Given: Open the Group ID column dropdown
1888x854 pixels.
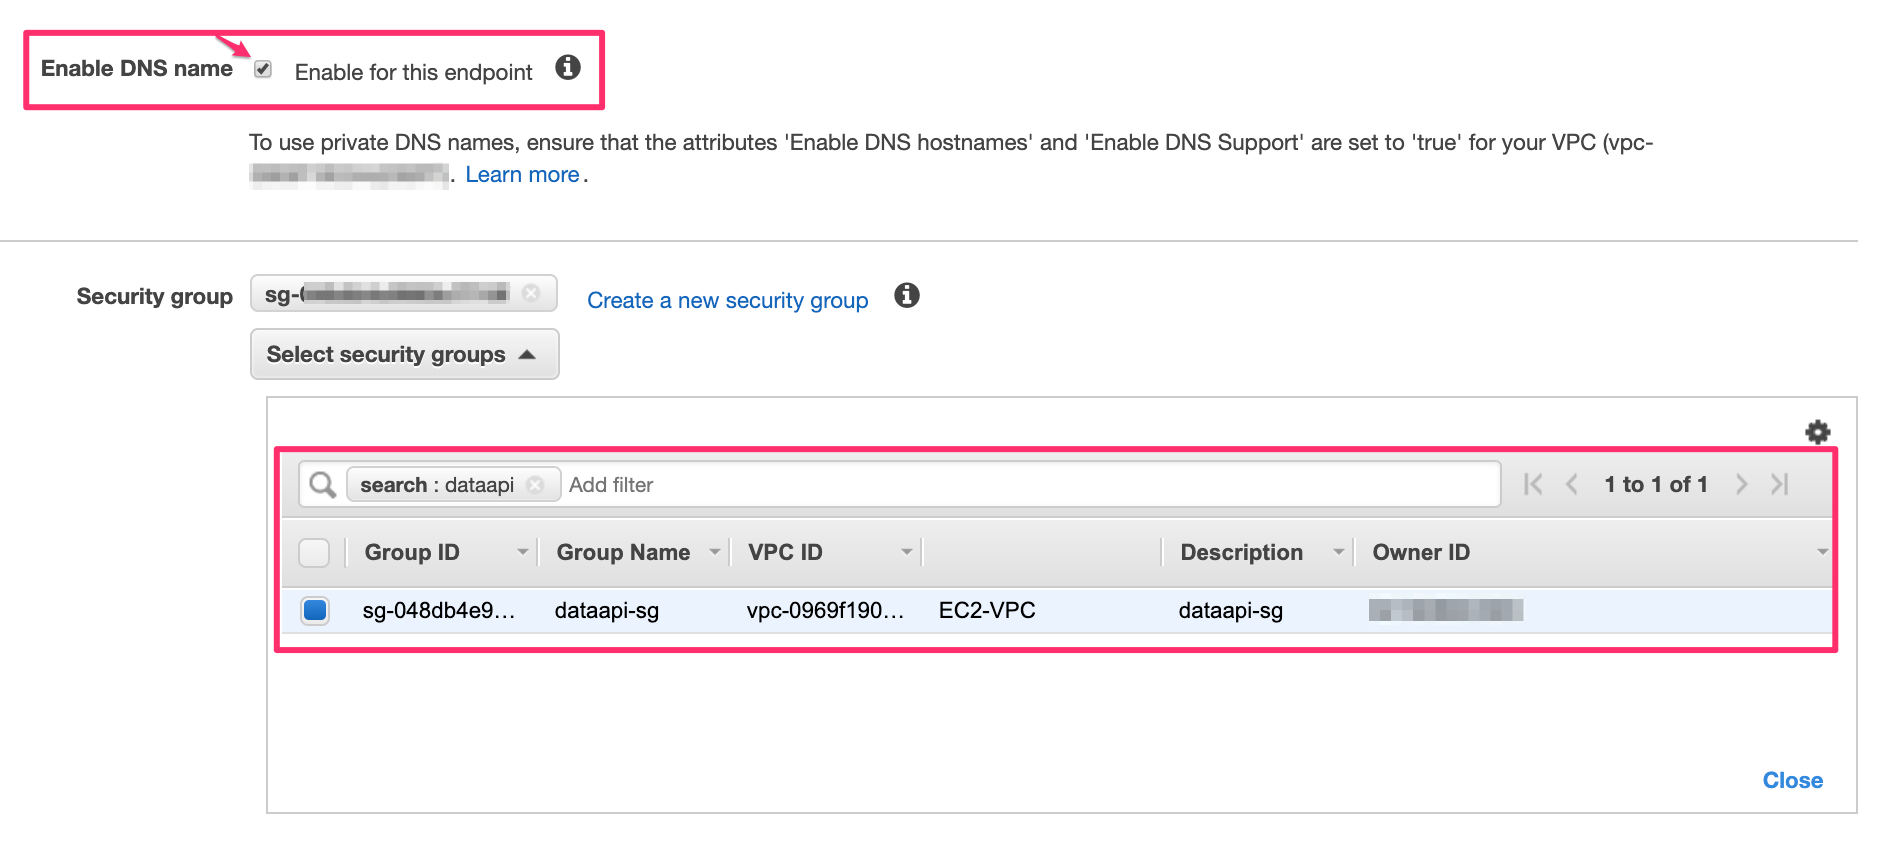Looking at the screenshot, I should coord(523,551).
